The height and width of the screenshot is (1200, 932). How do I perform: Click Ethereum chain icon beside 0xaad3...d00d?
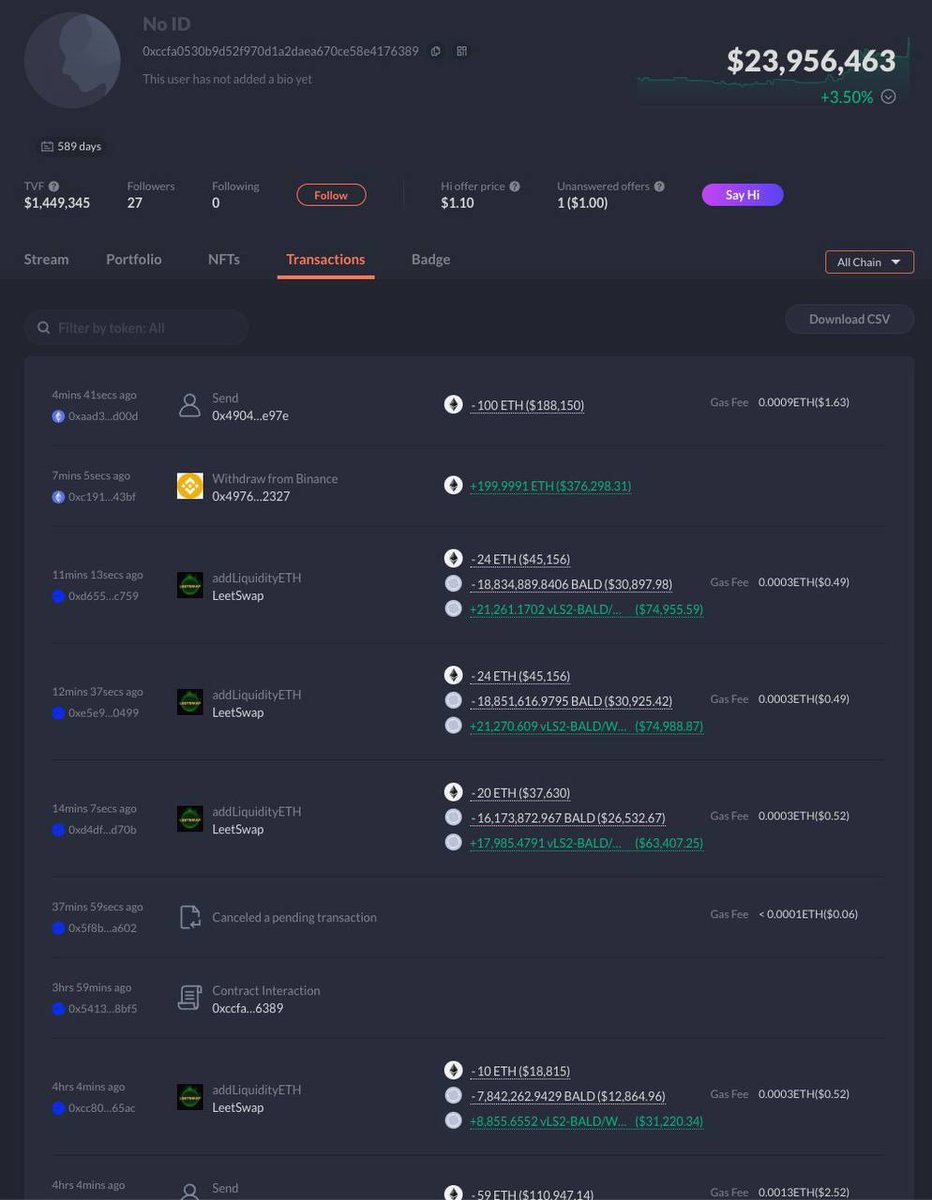(58, 415)
